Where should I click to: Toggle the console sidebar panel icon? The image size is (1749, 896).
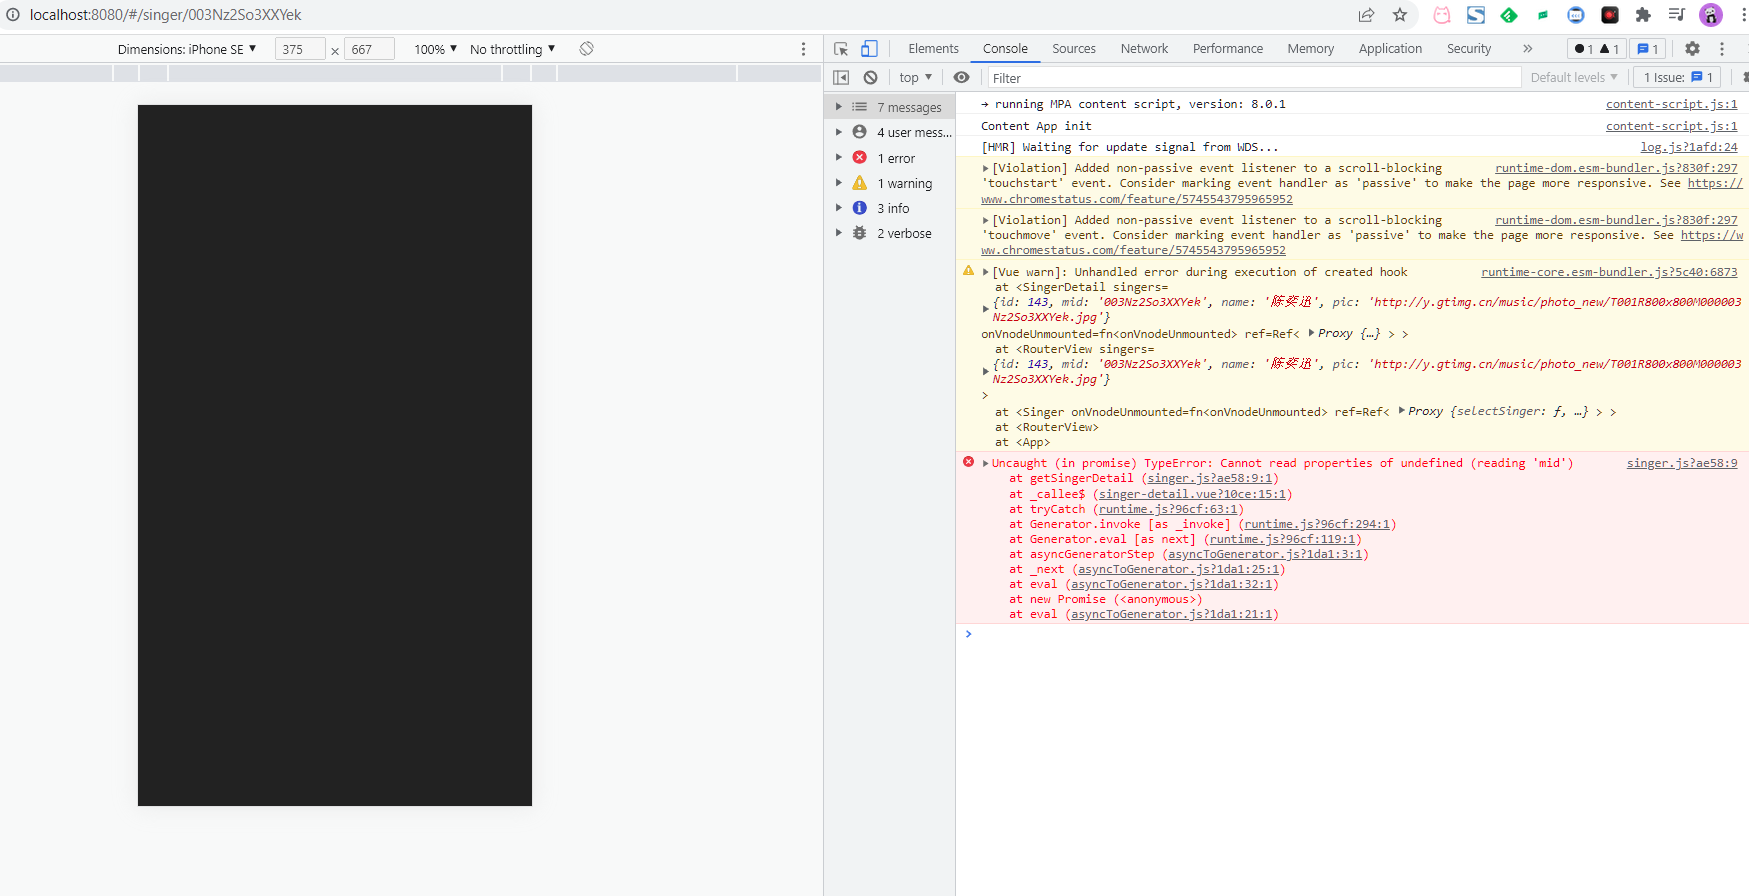[841, 78]
